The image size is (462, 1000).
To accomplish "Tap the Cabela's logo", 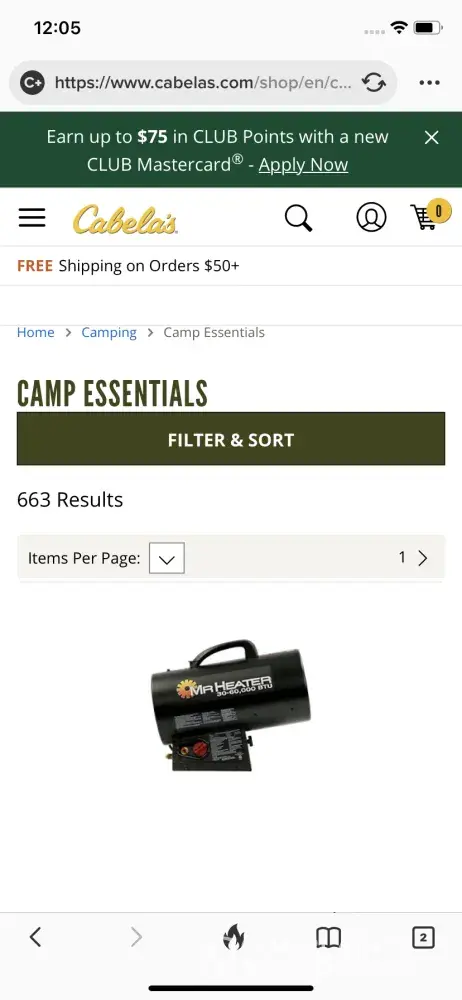I will point(125,219).
